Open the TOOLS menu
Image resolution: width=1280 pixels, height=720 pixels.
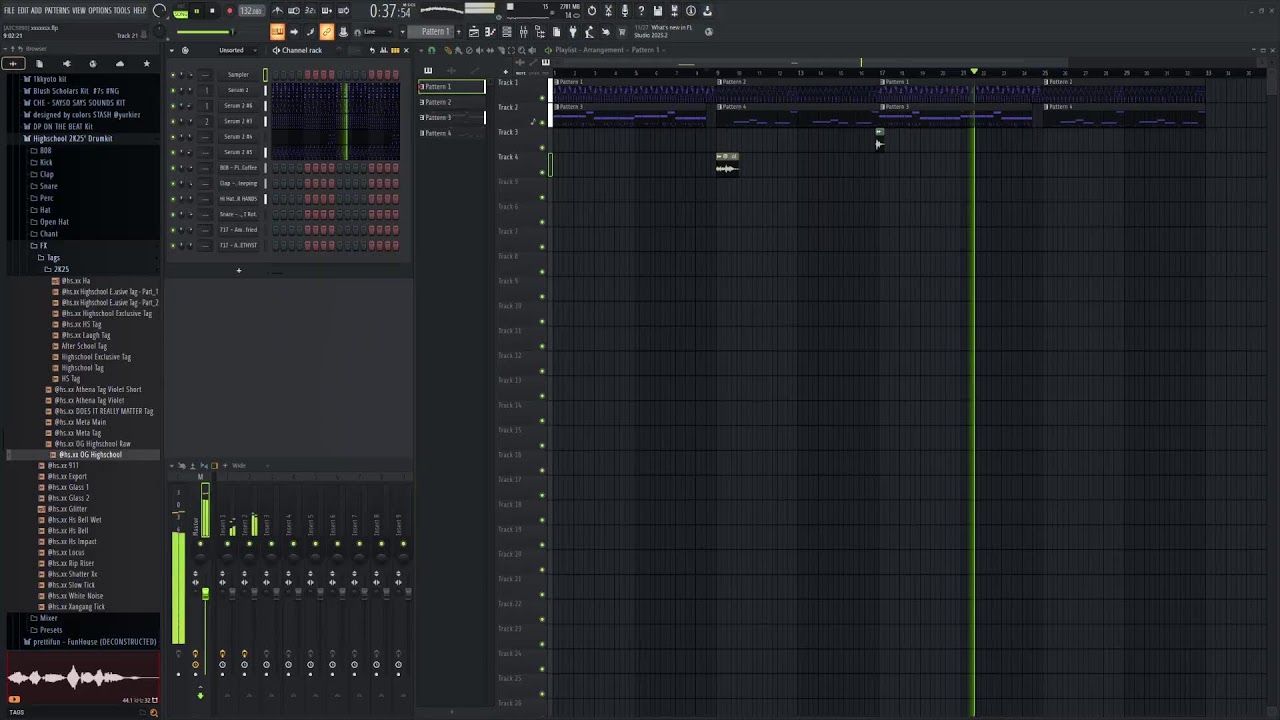(x=122, y=11)
